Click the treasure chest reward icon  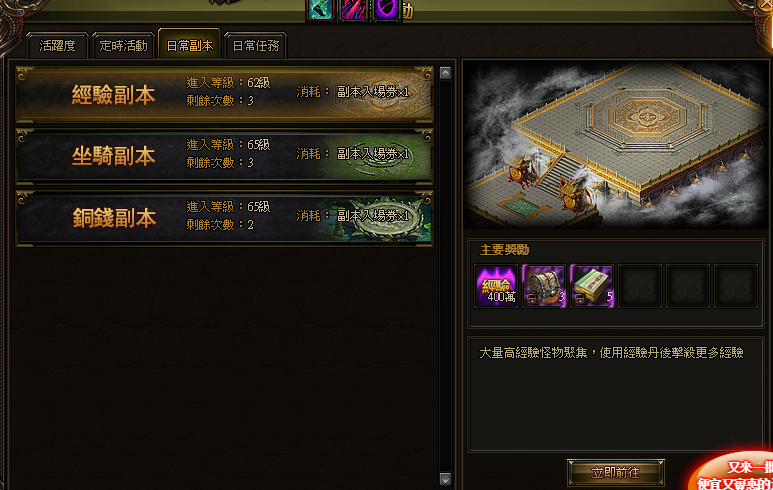coord(544,286)
